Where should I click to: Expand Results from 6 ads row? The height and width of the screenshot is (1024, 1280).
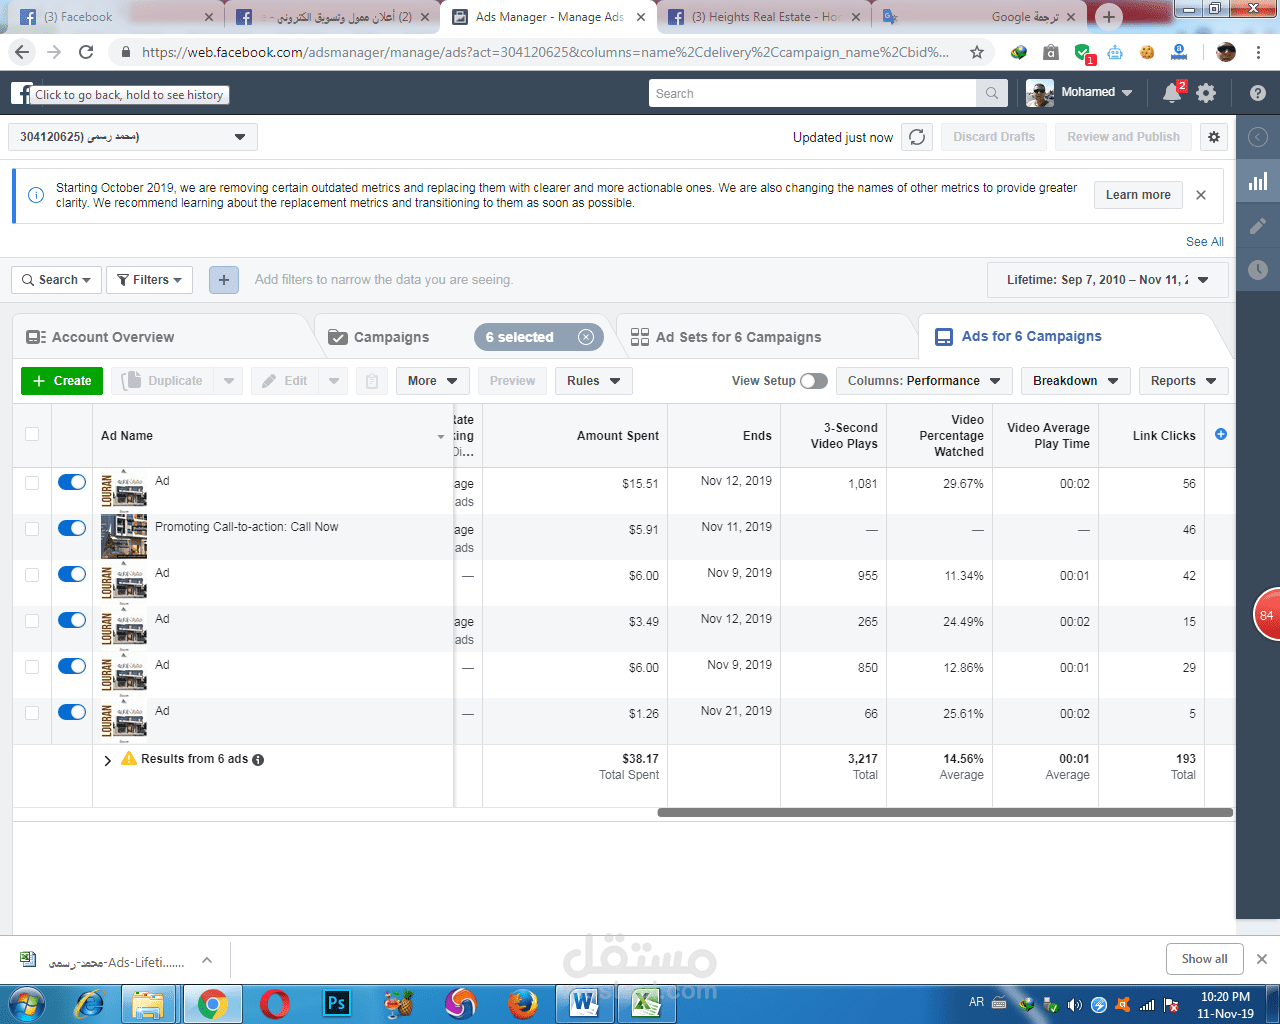[108, 761]
